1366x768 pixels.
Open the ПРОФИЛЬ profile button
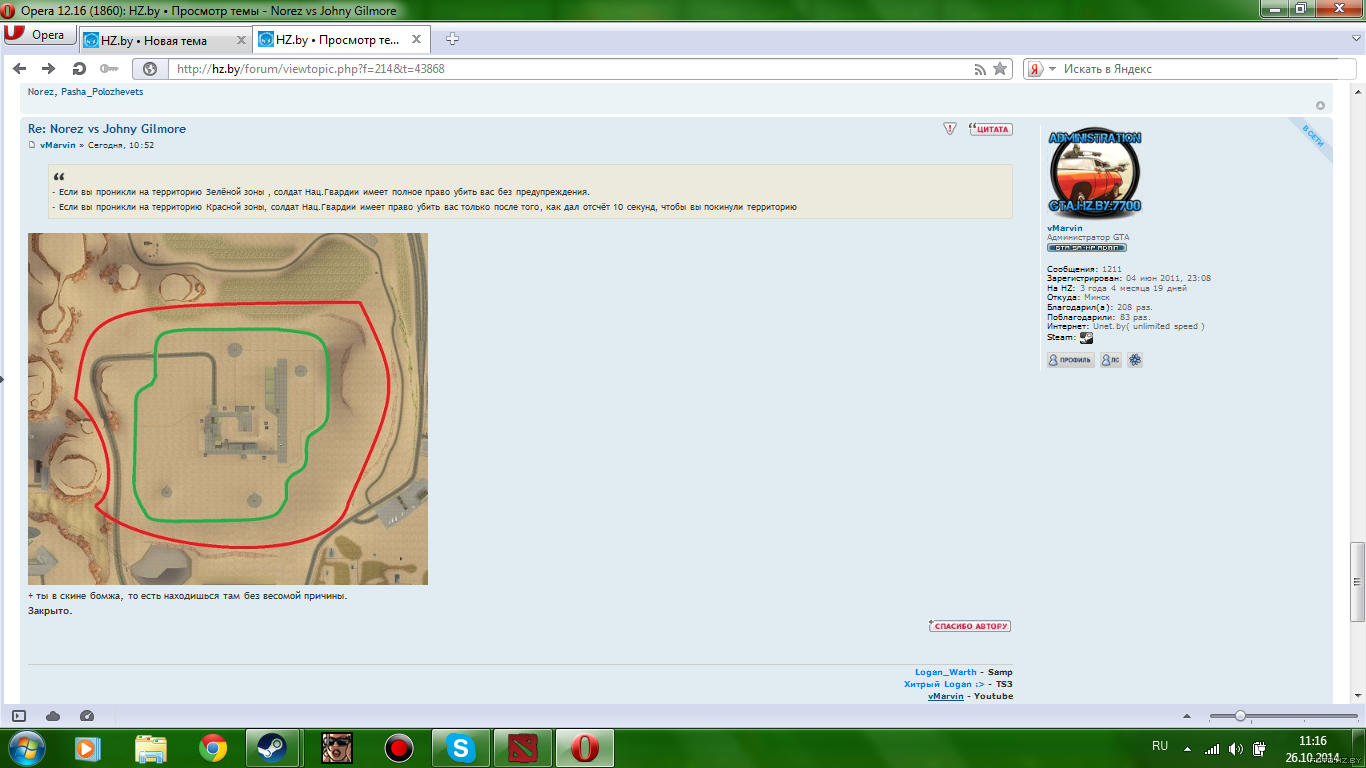(x=1071, y=360)
